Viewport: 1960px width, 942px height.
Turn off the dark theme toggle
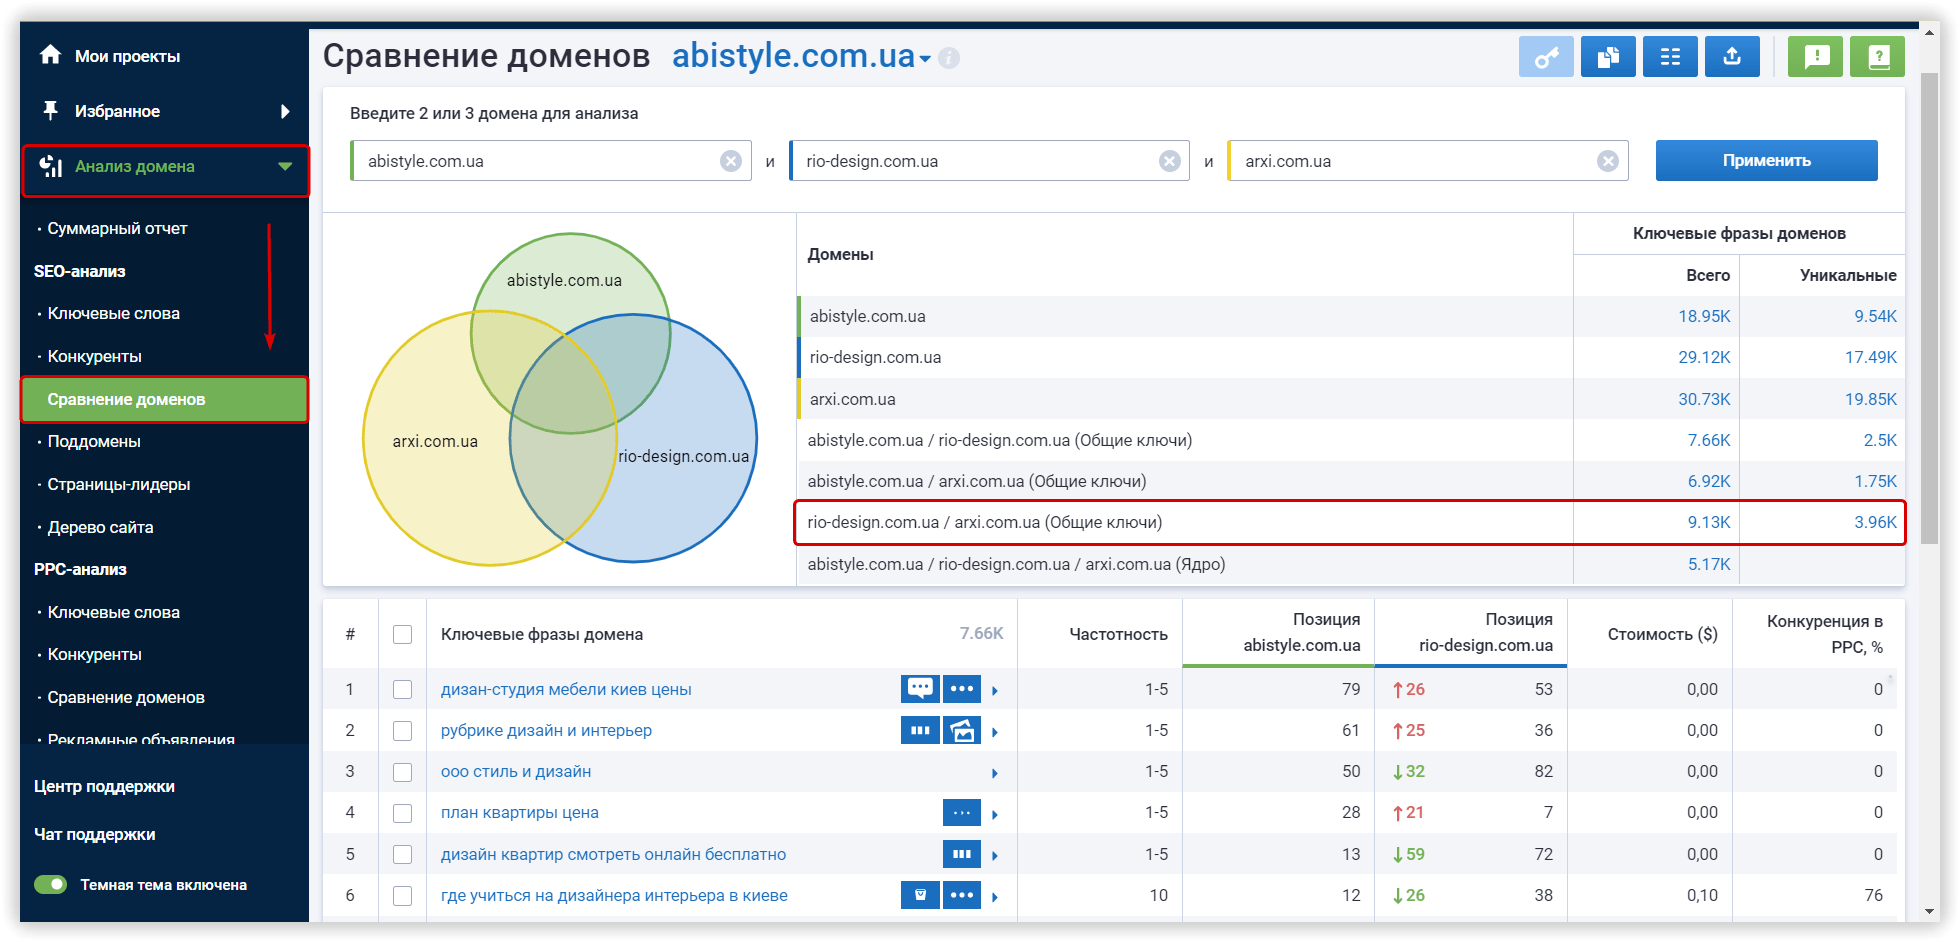[x=50, y=885]
